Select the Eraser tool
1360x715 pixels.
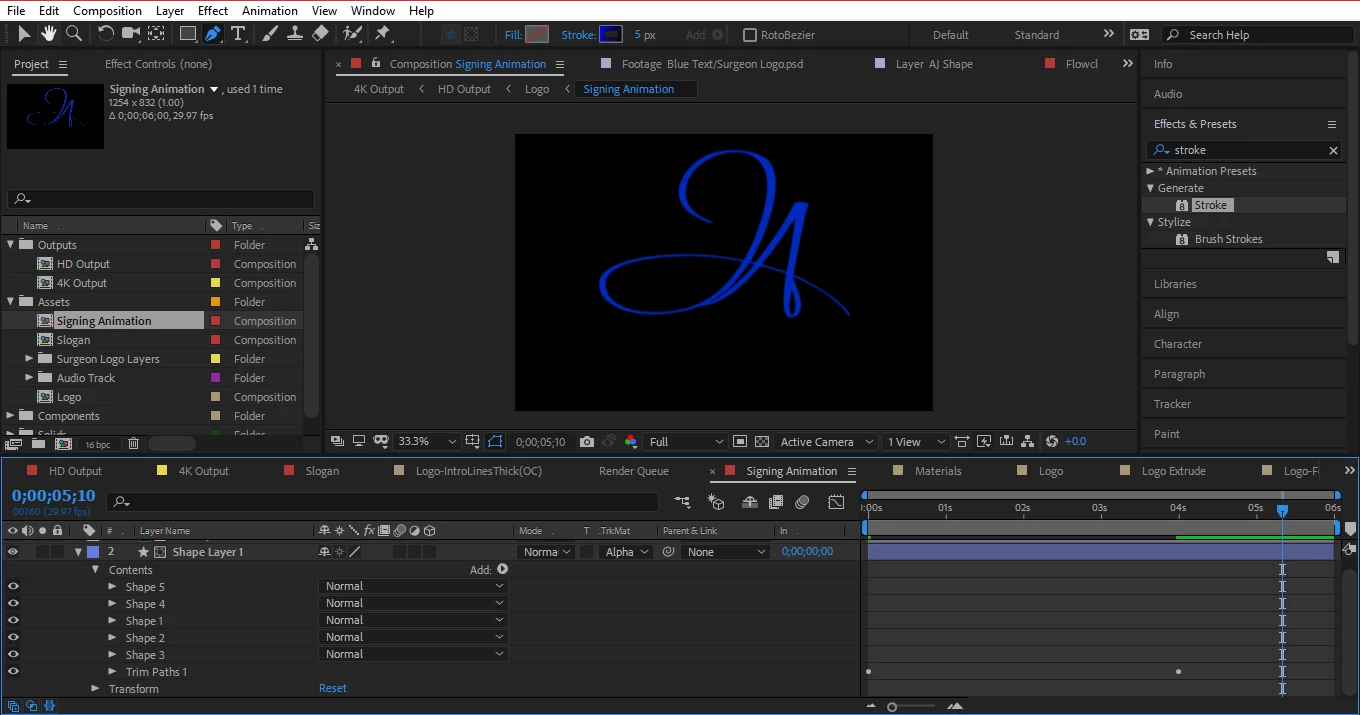[x=320, y=34]
